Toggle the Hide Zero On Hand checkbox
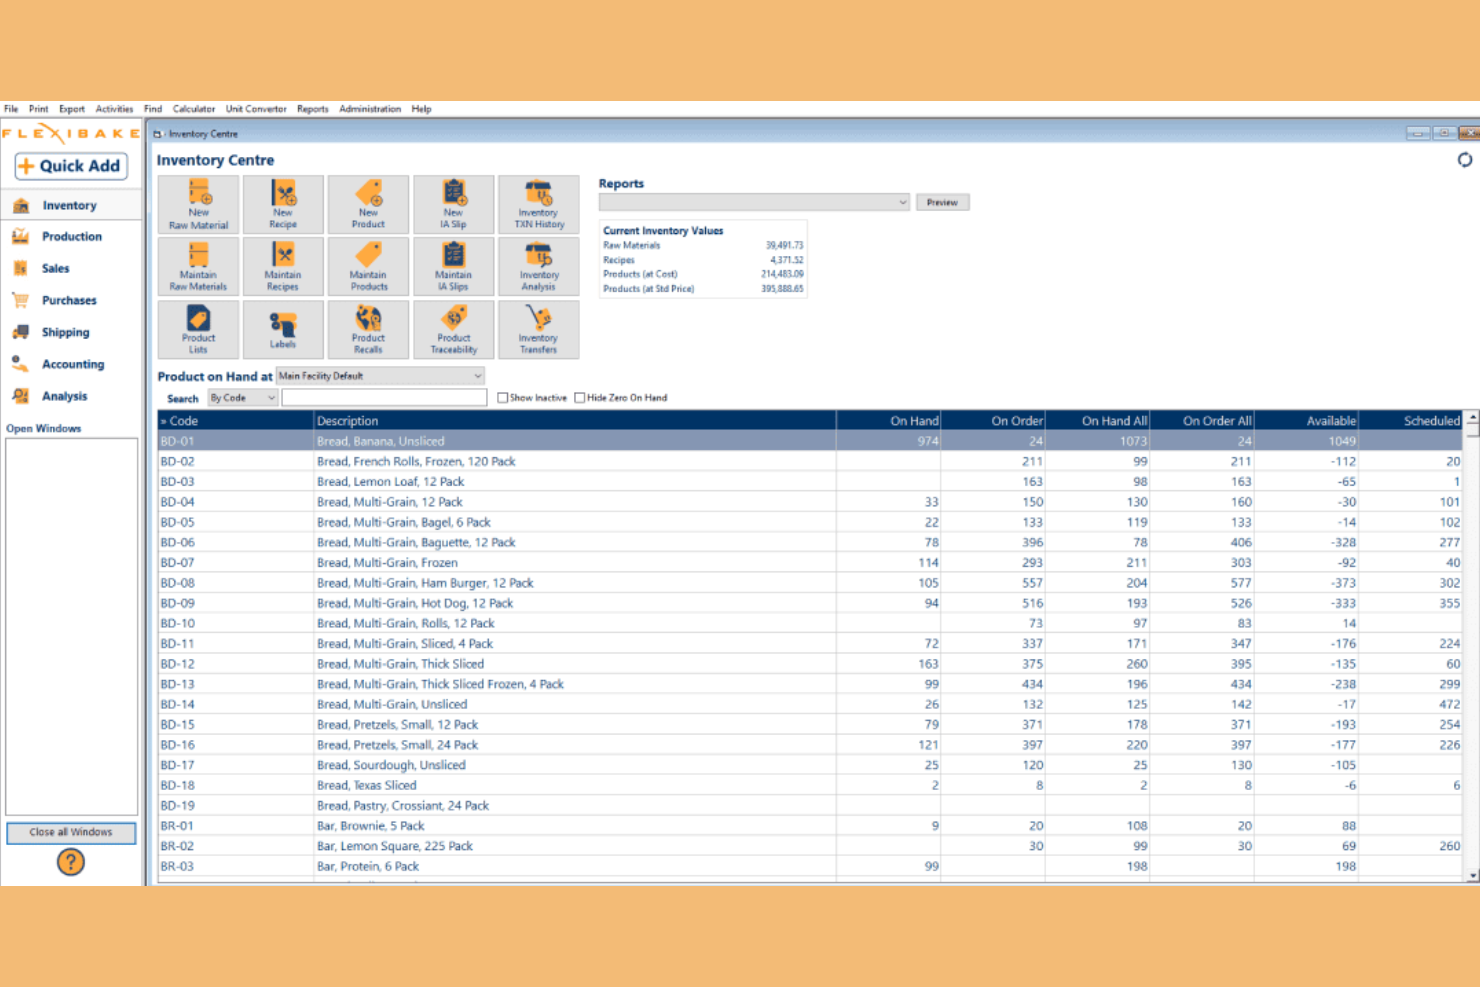The height and width of the screenshot is (987, 1480). 580,398
